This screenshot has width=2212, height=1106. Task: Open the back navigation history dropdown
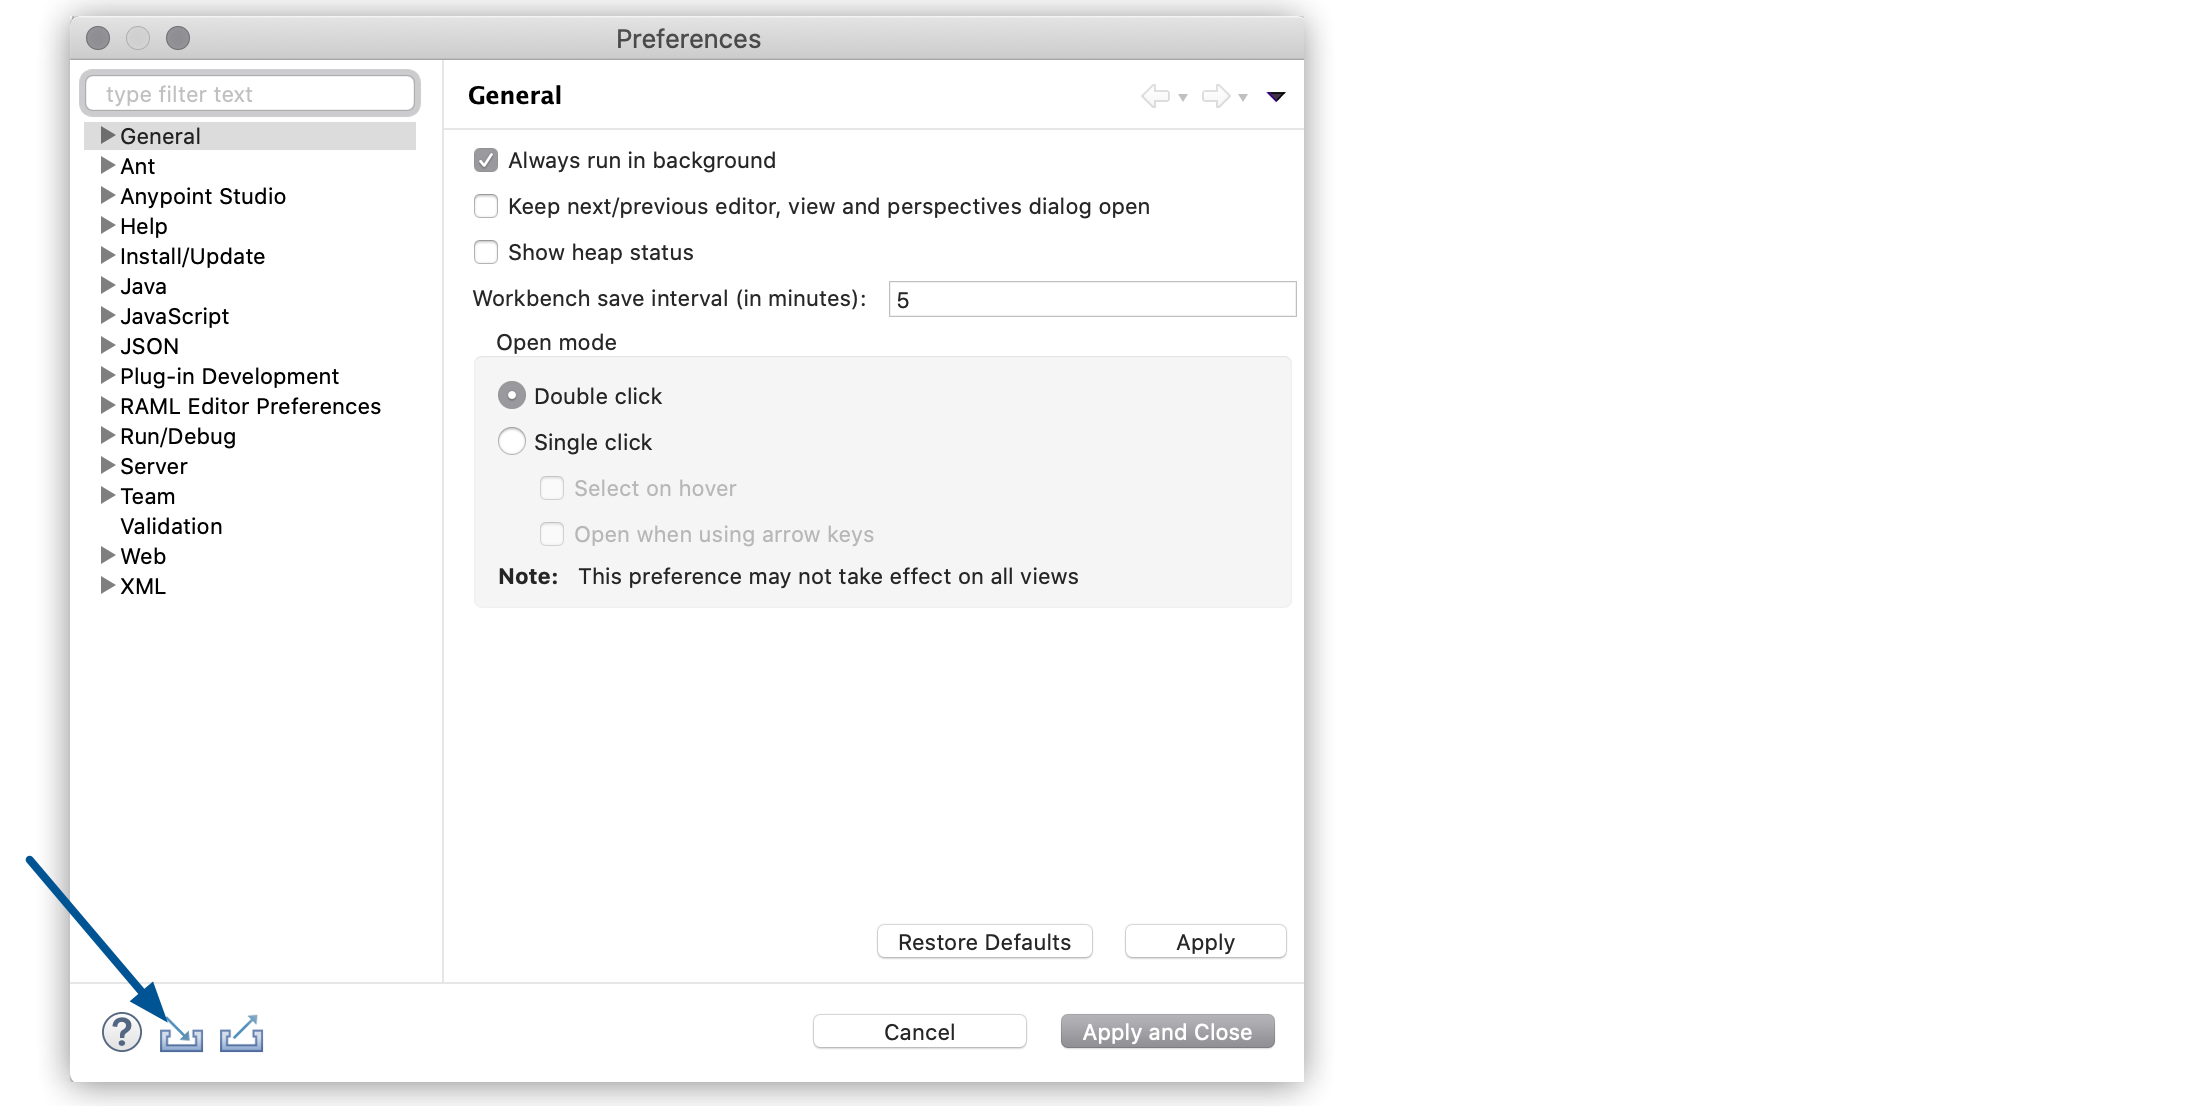click(x=1182, y=98)
